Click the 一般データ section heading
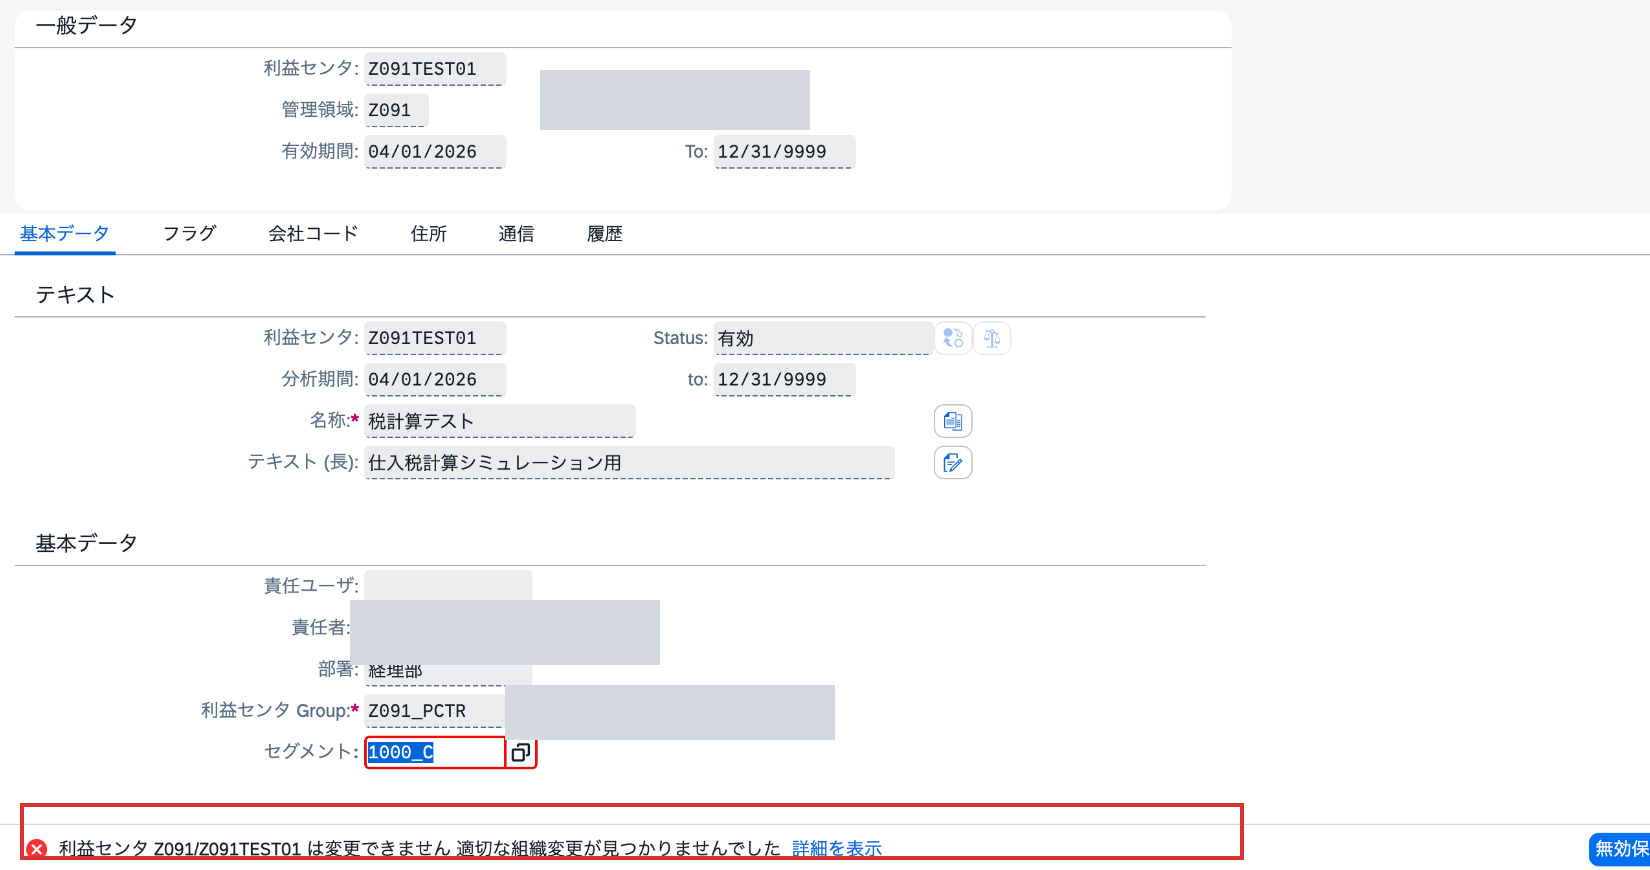1650x870 pixels. click(x=87, y=26)
